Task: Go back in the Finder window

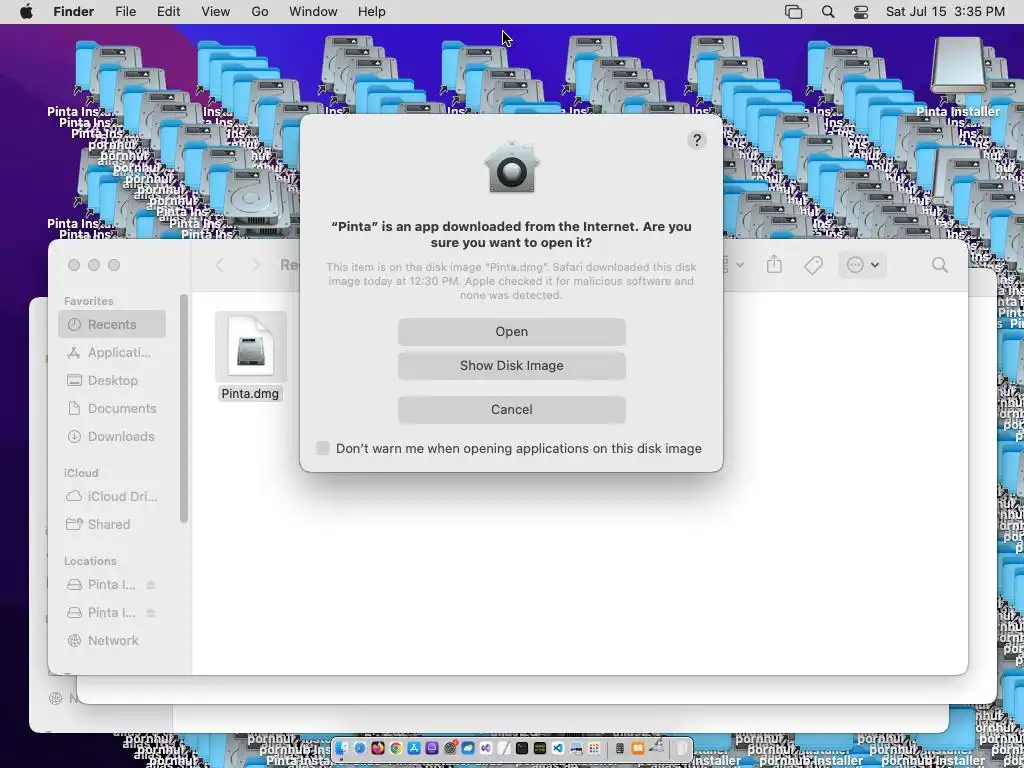Action: (x=220, y=264)
